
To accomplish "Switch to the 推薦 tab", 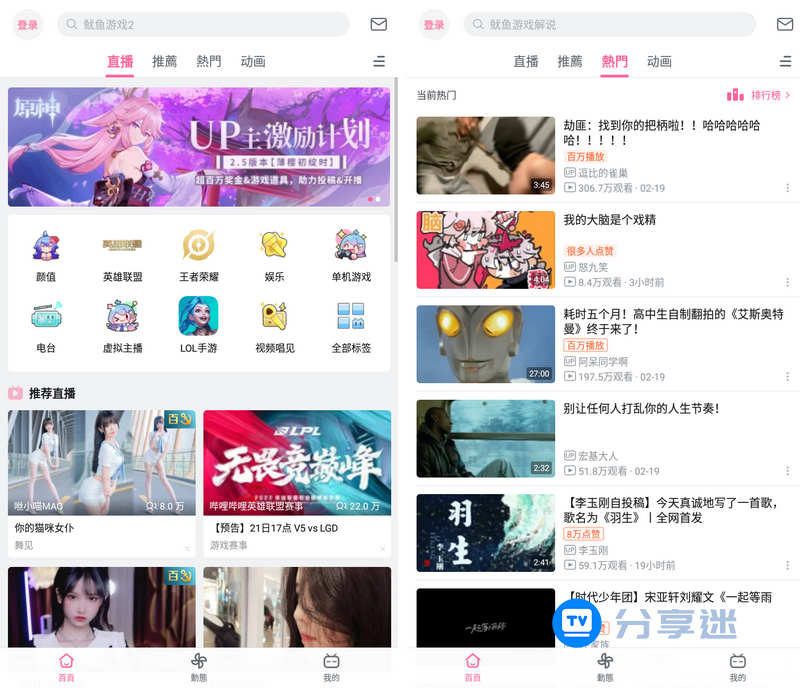I will 164,61.
